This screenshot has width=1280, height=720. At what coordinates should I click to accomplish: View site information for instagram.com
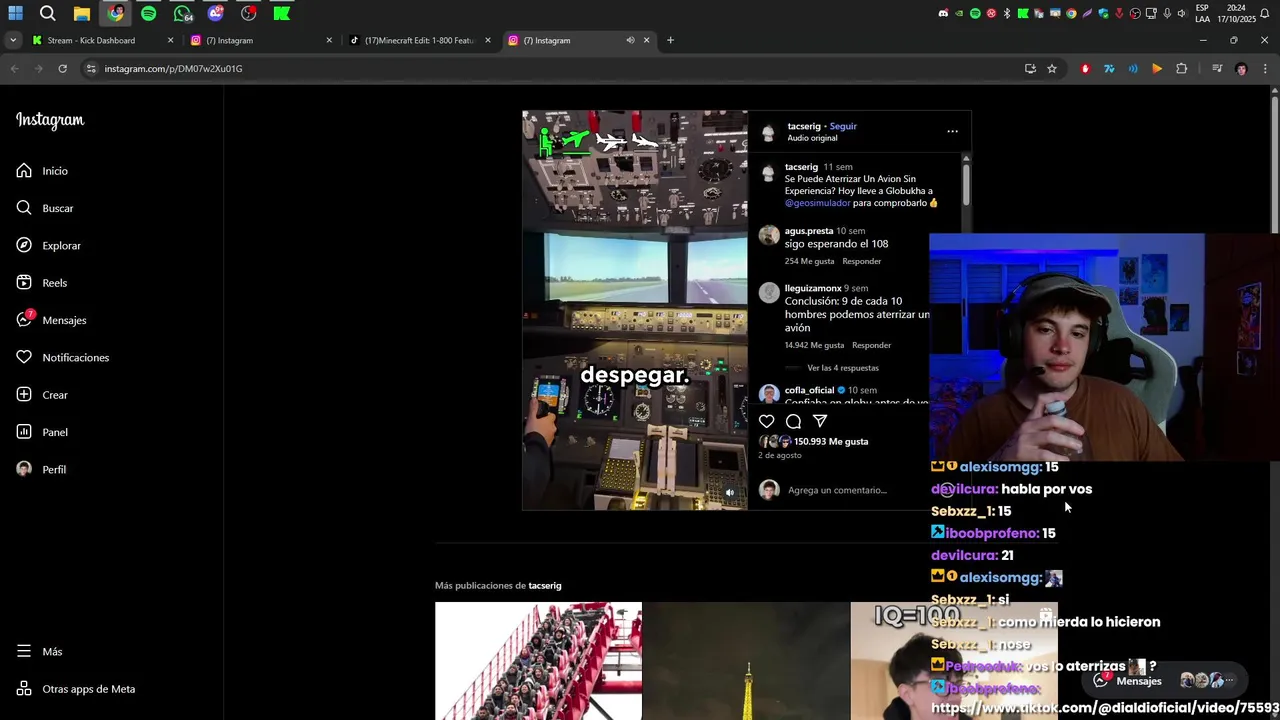pyautogui.click(x=91, y=69)
